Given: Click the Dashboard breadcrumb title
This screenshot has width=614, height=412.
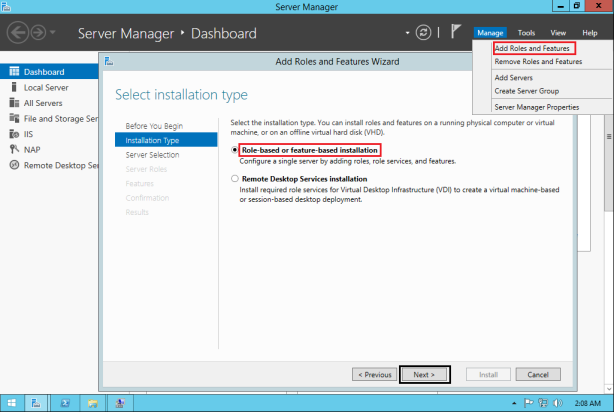Looking at the screenshot, I should [x=224, y=33].
